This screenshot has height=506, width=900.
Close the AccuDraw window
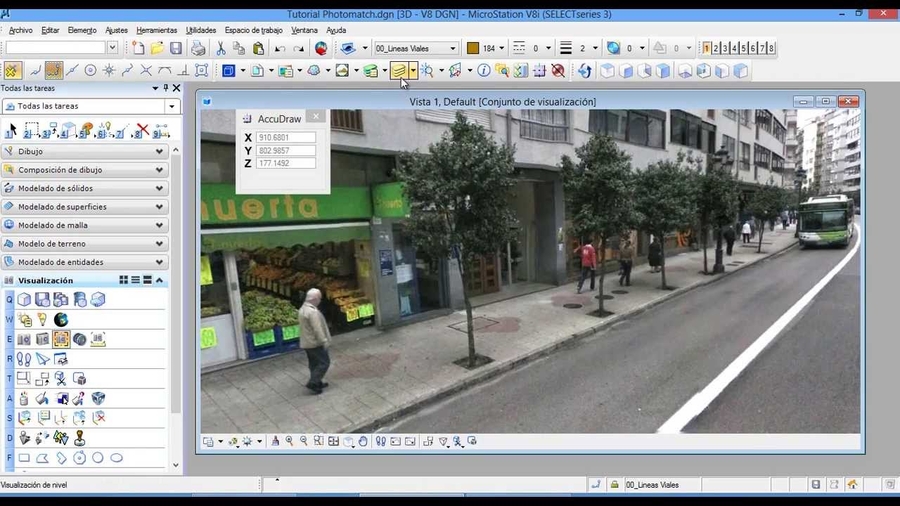click(x=317, y=117)
